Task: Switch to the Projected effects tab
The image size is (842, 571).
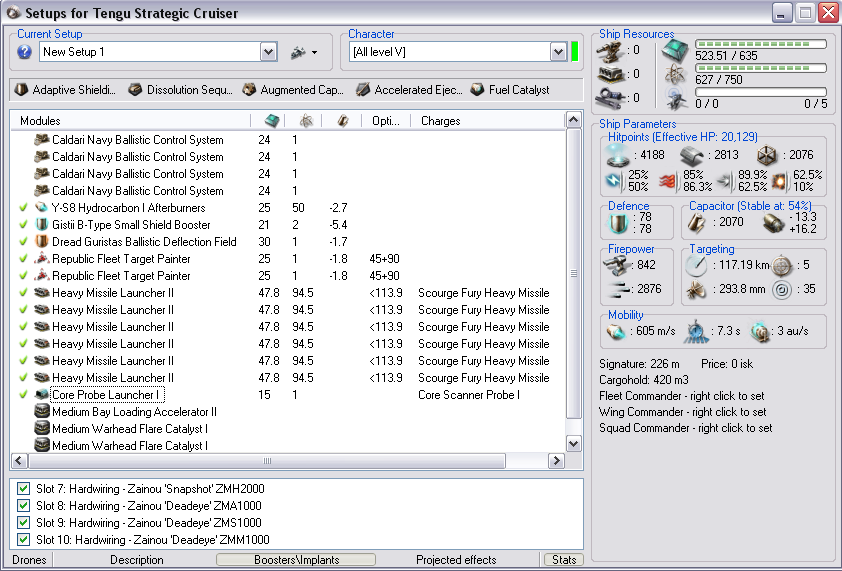Action: (x=456, y=560)
